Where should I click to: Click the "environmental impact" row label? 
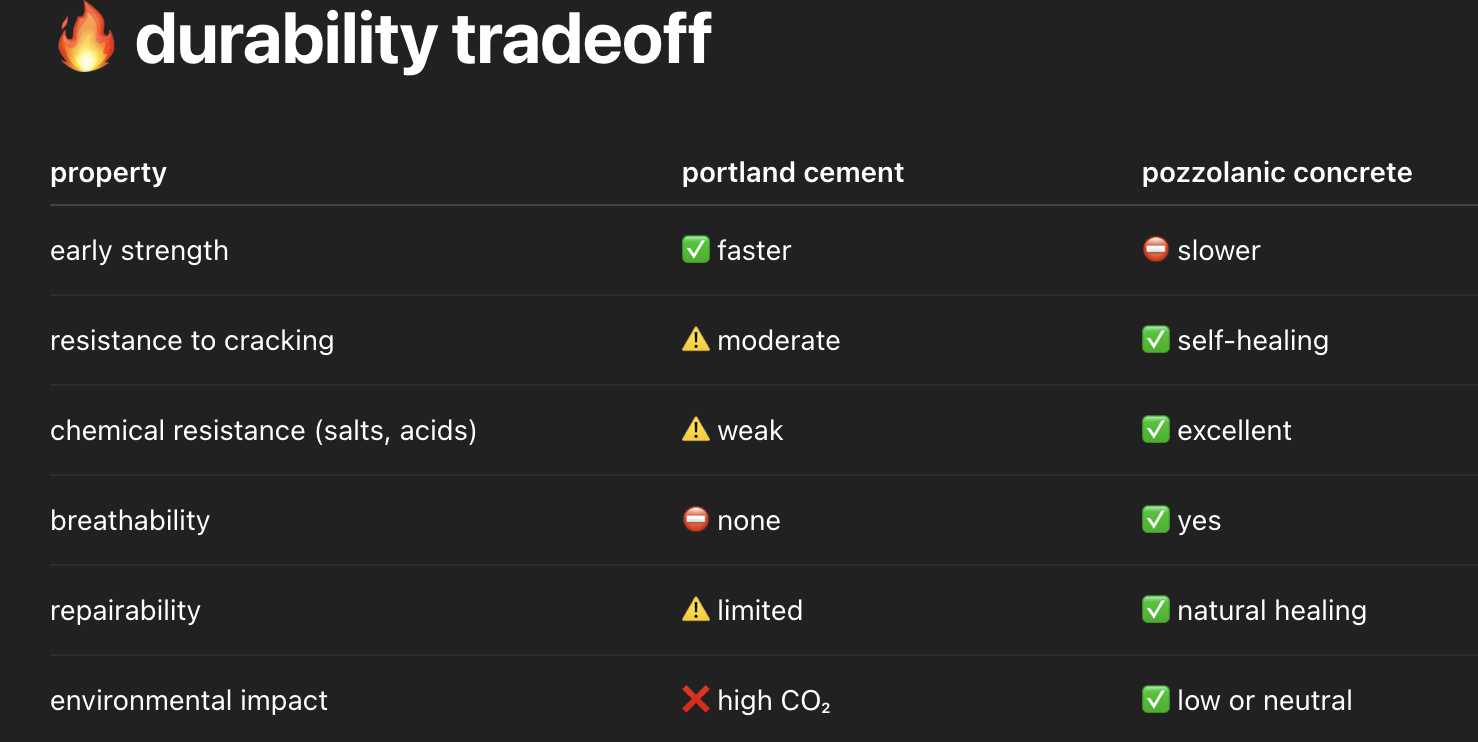tap(188, 701)
